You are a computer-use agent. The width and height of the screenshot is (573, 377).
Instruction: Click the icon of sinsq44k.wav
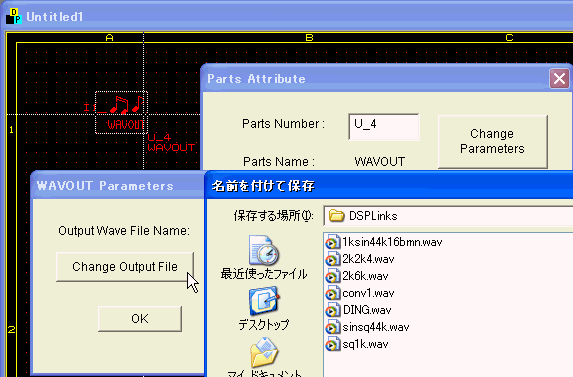coord(332,327)
